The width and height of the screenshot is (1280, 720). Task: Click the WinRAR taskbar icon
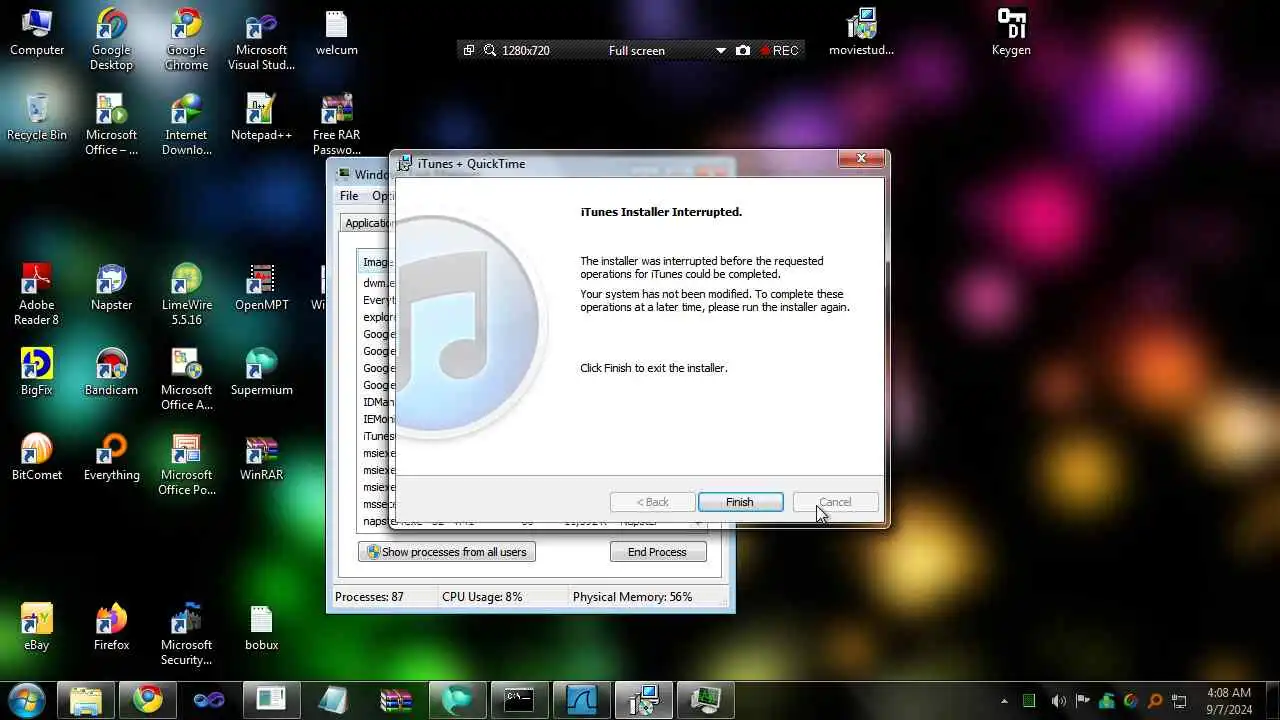pyautogui.click(x=396, y=699)
